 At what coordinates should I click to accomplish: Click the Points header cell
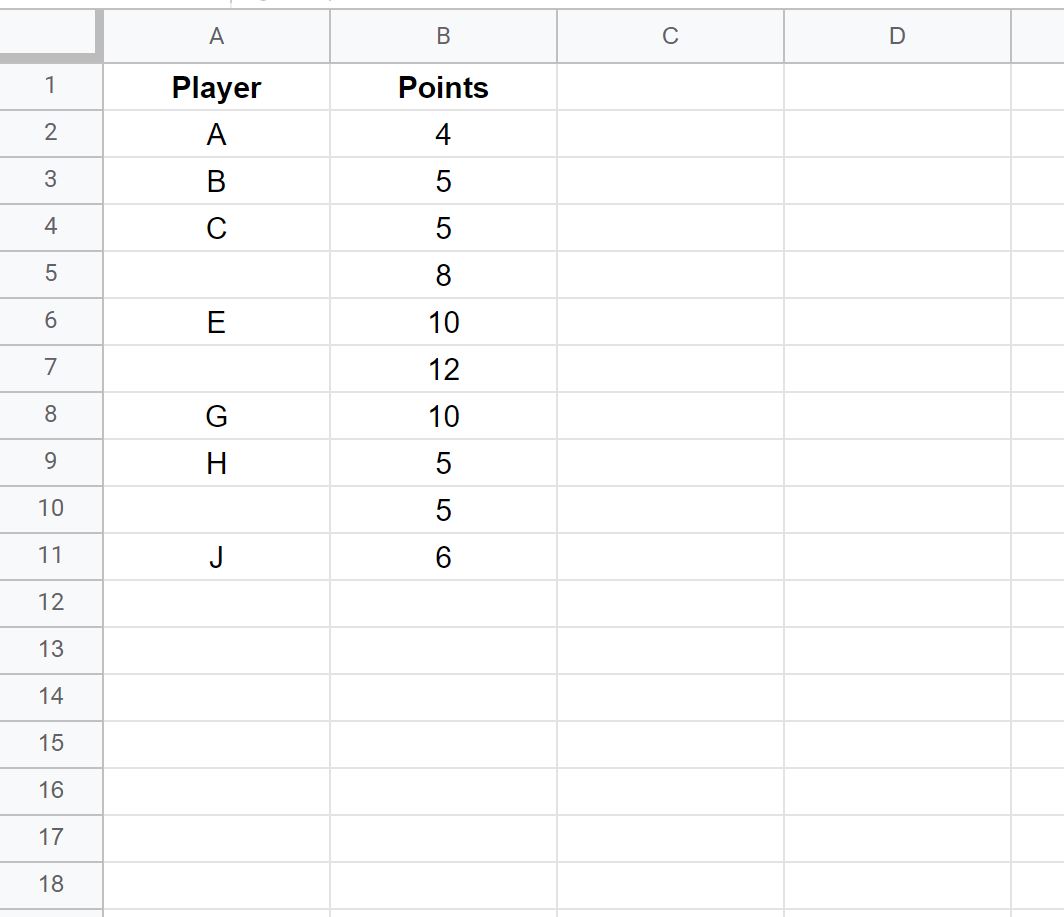(x=443, y=87)
